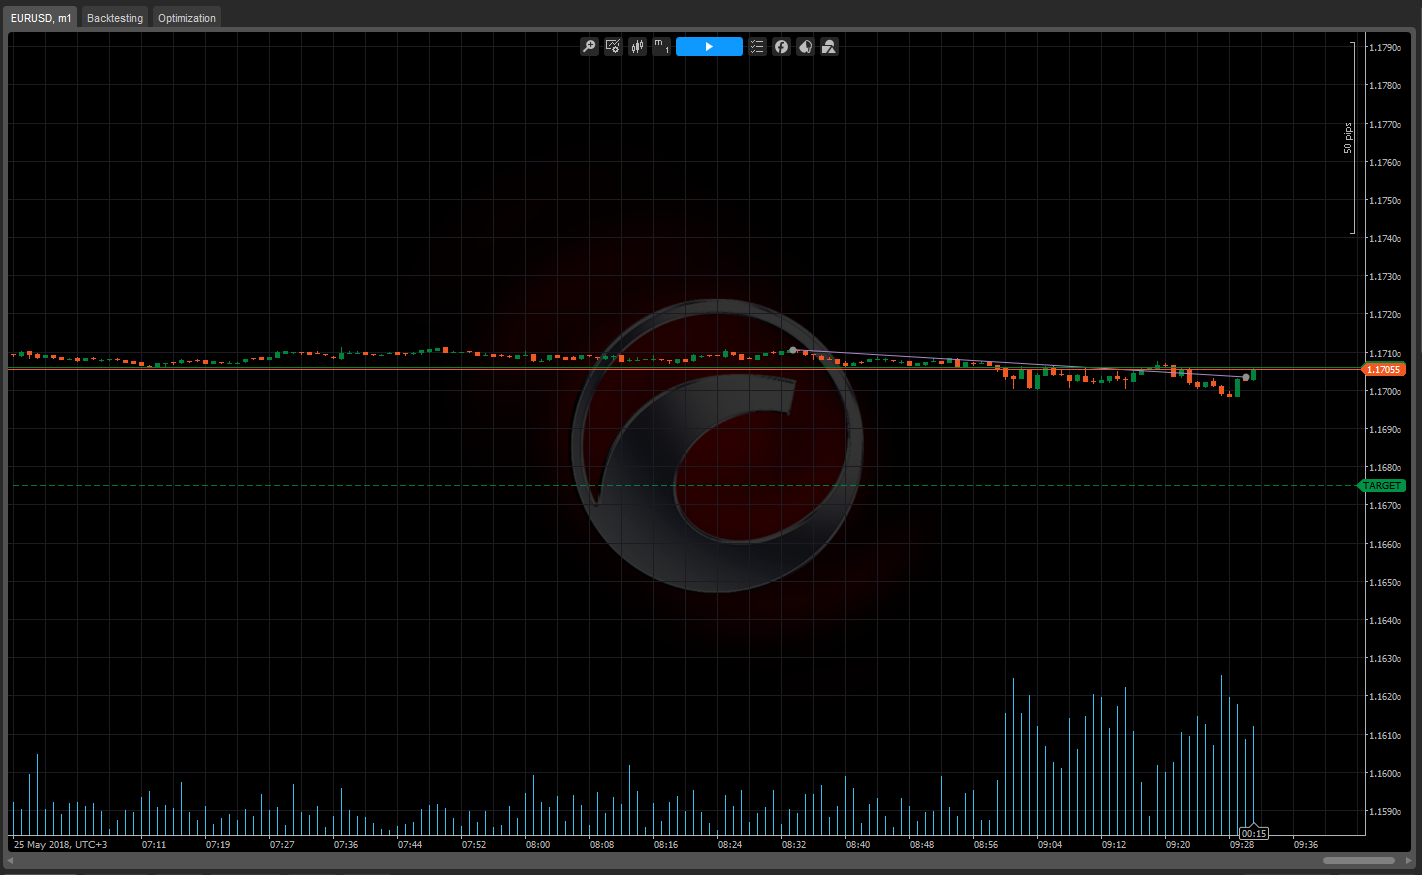Click the scroll right arrow
Screen dimensions: 1422x875
pos(1409,860)
